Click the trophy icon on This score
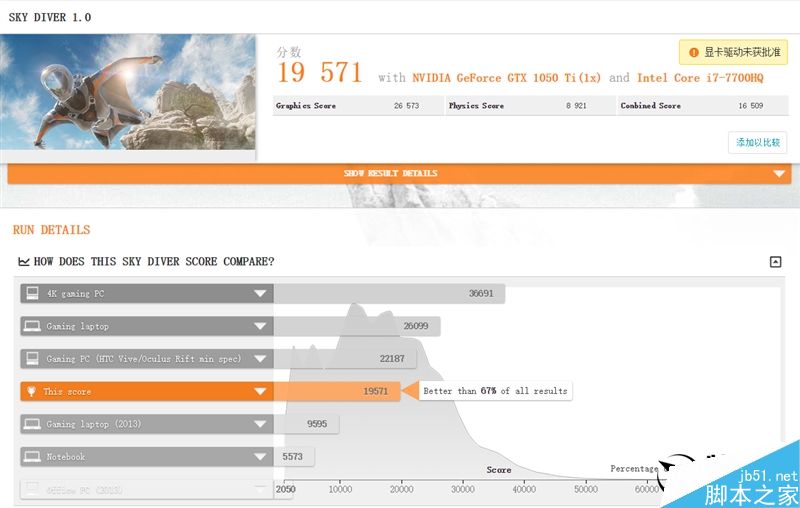Image resolution: width=800 pixels, height=508 pixels. 32,391
